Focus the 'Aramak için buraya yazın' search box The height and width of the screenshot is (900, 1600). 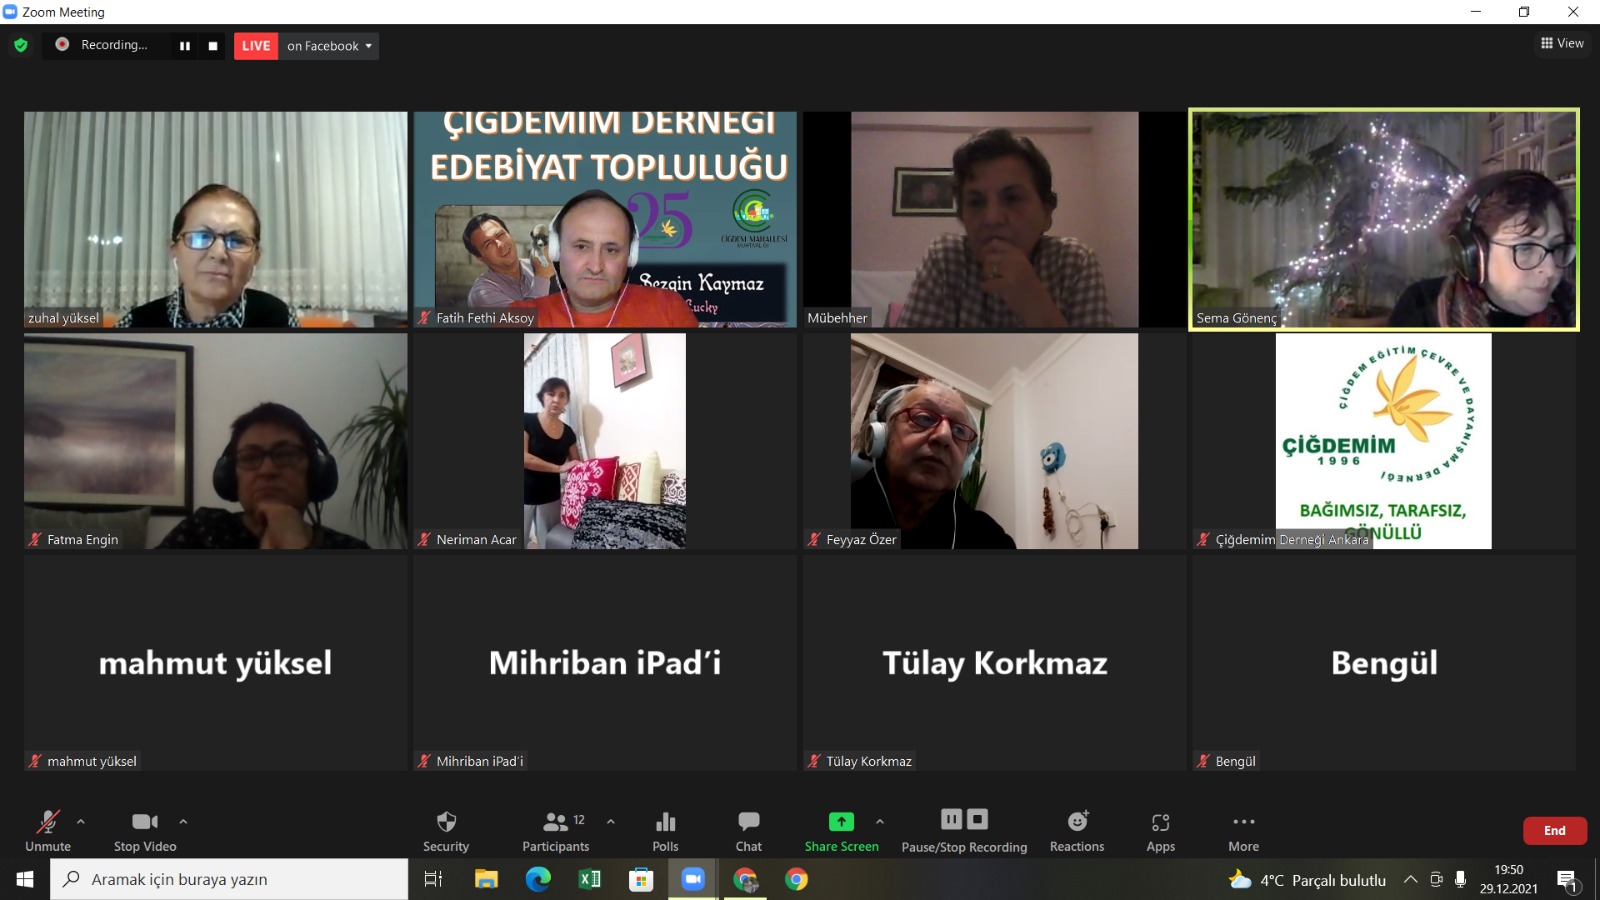point(229,879)
